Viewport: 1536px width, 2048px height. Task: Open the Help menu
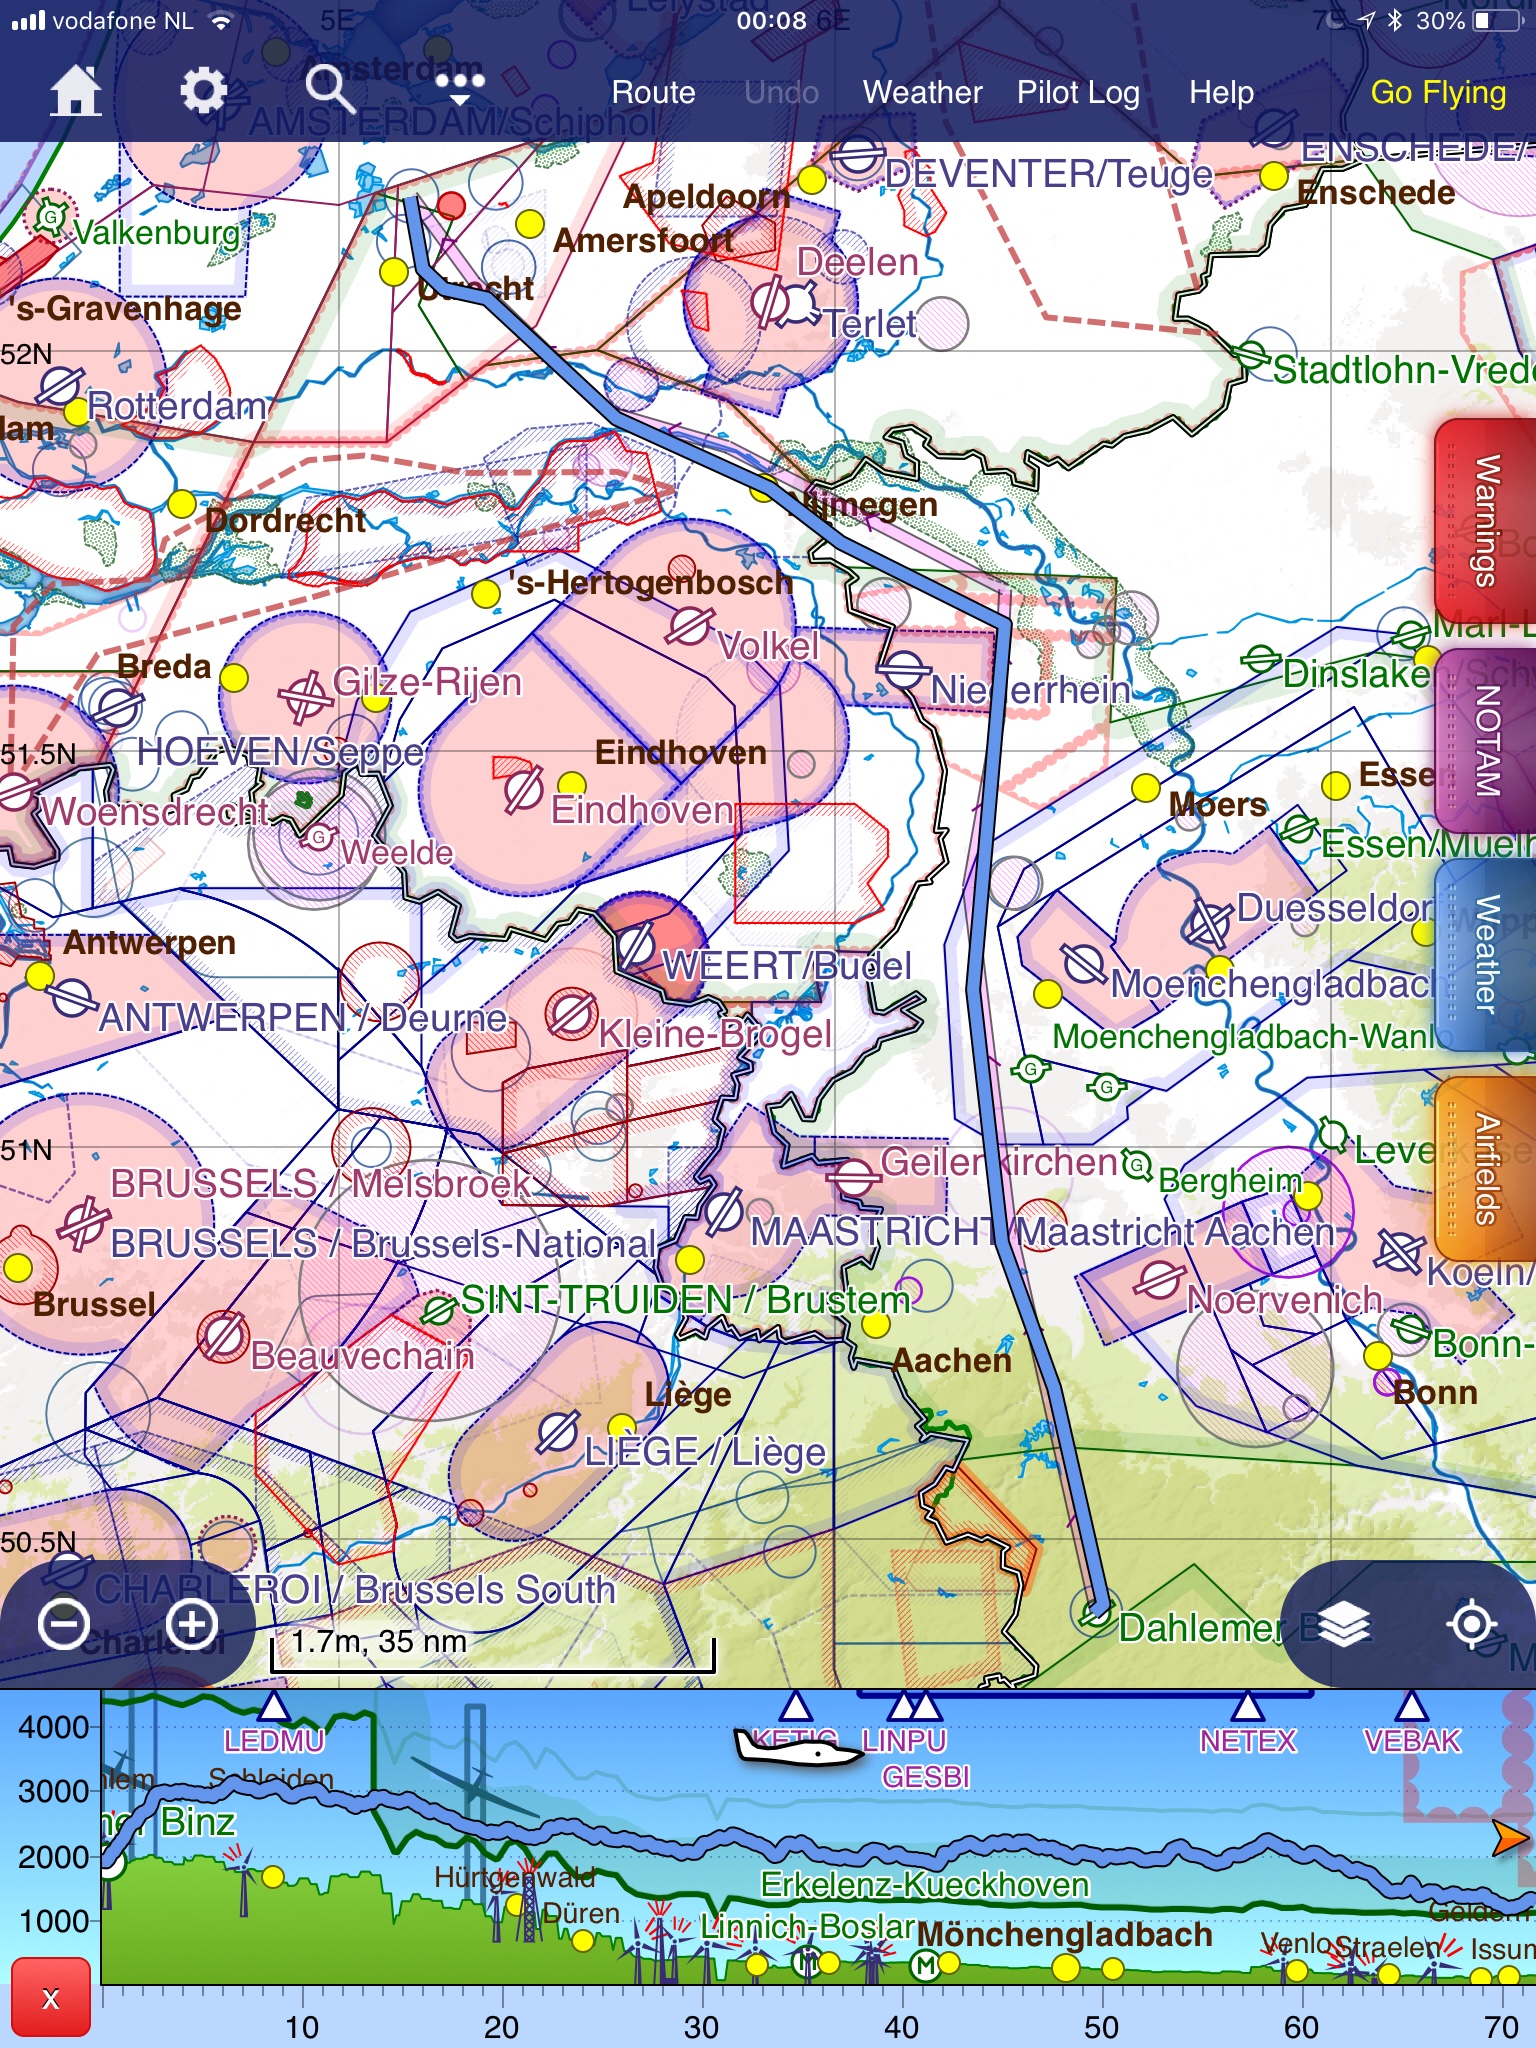coord(1221,92)
